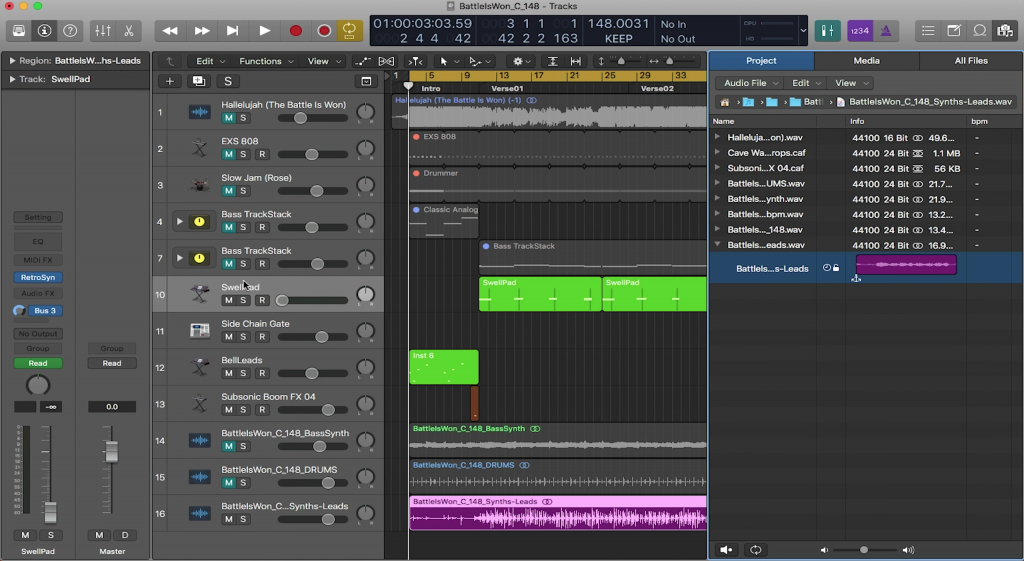This screenshot has height=561, width=1024.
Task: Toggle the browser loop preview button
Action: click(756, 550)
